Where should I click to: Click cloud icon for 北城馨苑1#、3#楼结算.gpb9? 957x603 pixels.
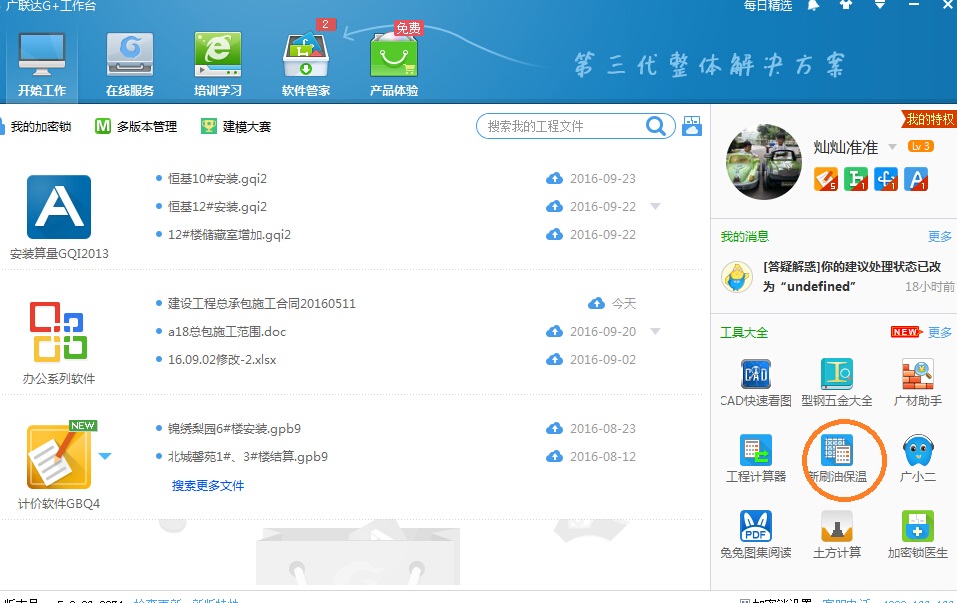click(554, 456)
